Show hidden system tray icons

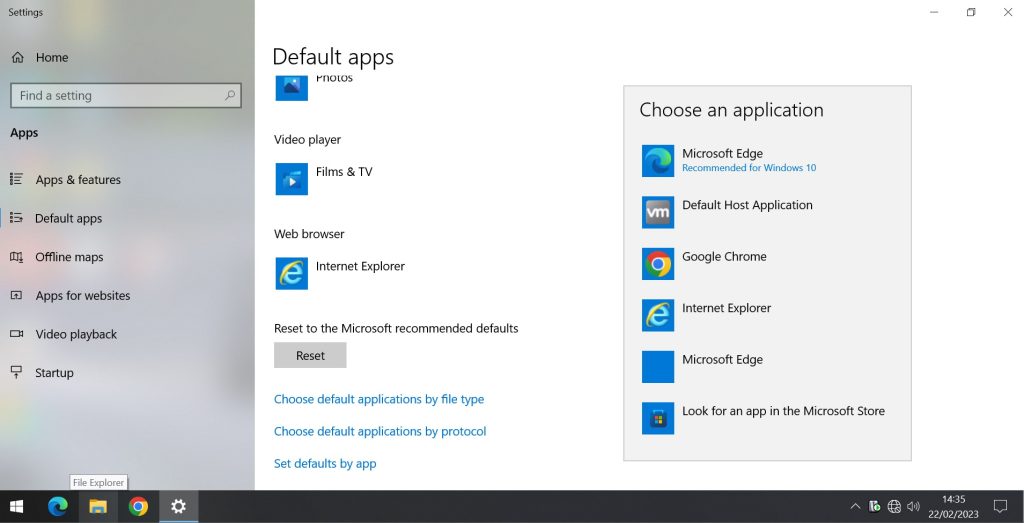pos(855,507)
